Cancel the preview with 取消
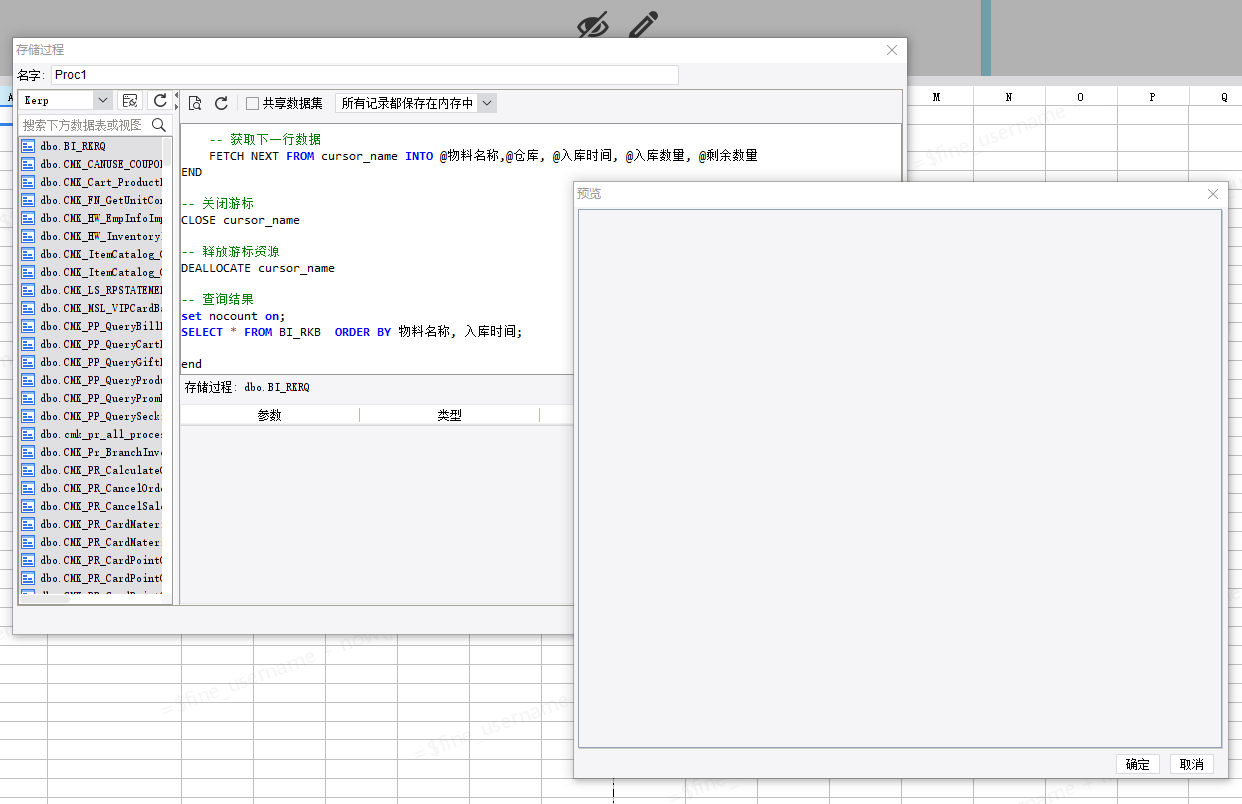Viewport: 1242px width, 804px height. pos(1192,764)
